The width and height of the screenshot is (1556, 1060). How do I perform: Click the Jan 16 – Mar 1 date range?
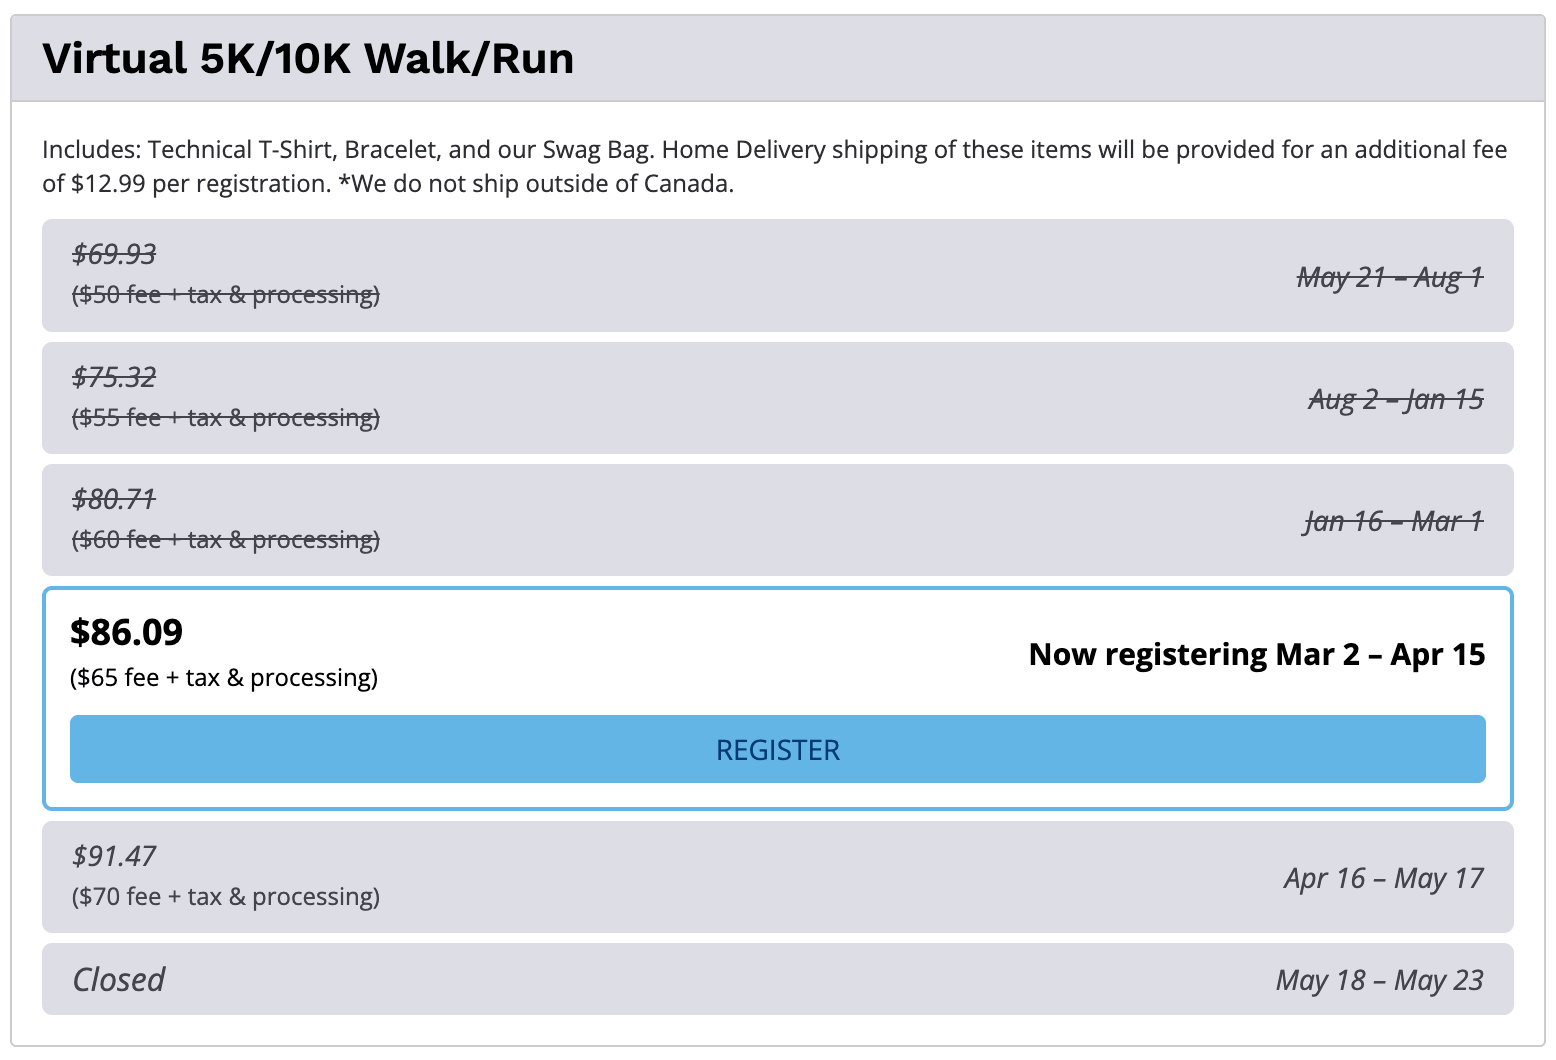pos(1393,521)
